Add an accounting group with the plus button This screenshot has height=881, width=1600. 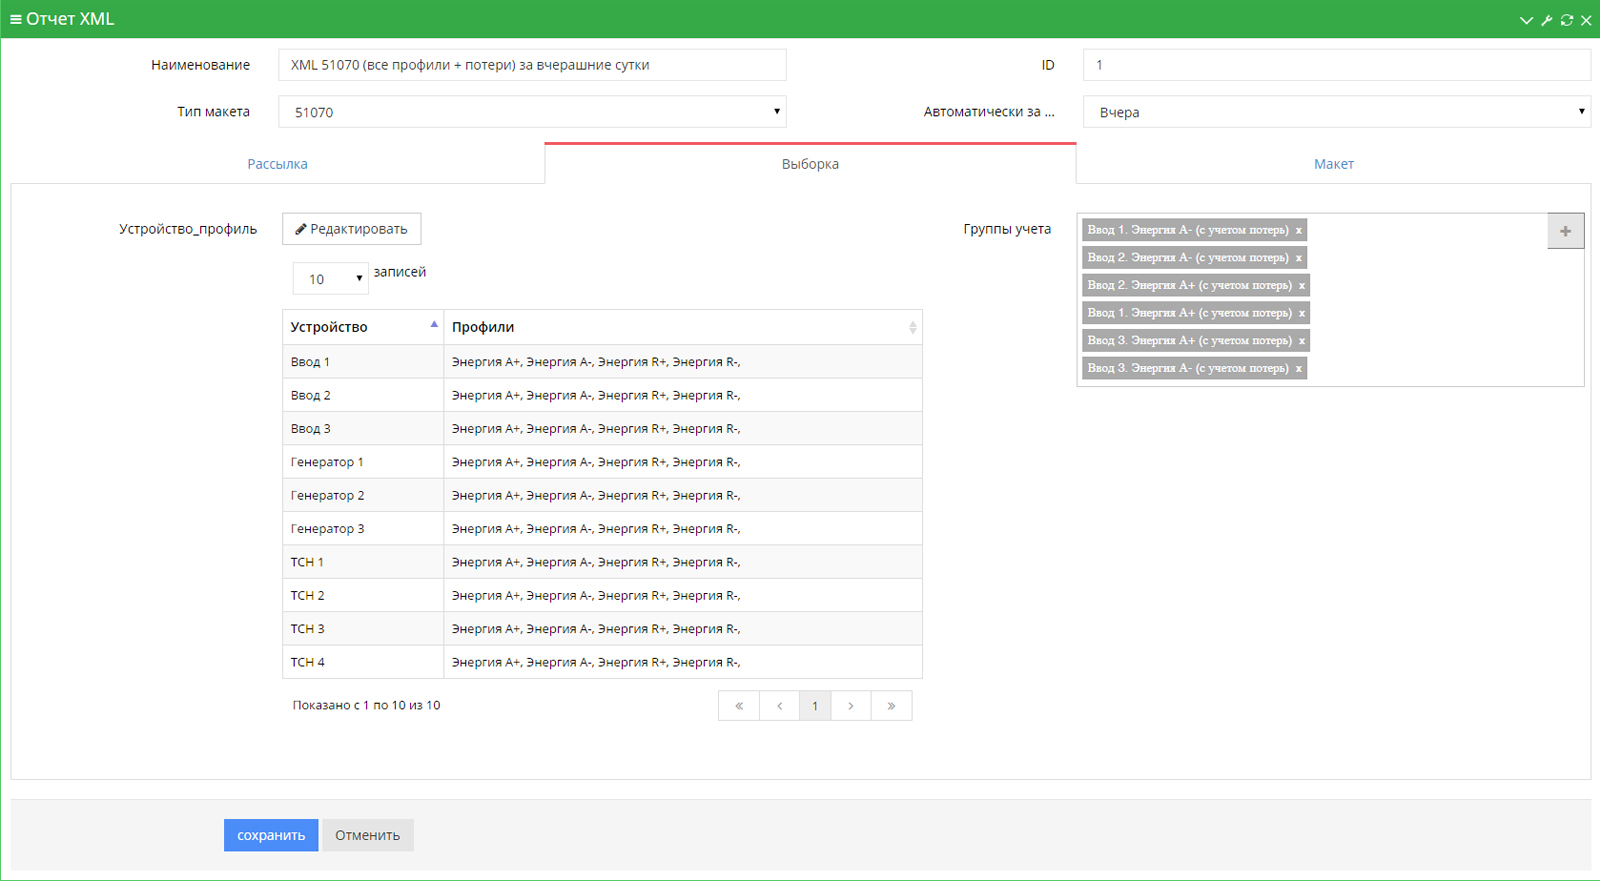(1565, 231)
